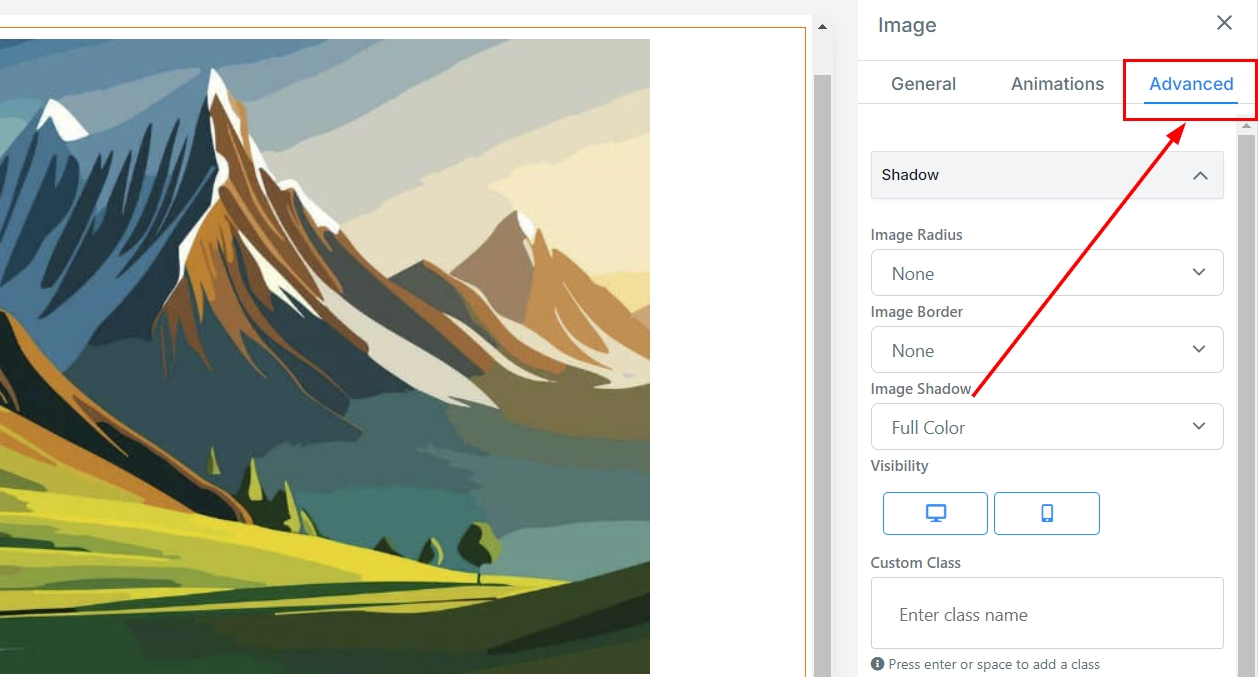Focus the Custom Class name input
Image resolution: width=1258 pixels, height=677 pixels.
coord(1046,614)
